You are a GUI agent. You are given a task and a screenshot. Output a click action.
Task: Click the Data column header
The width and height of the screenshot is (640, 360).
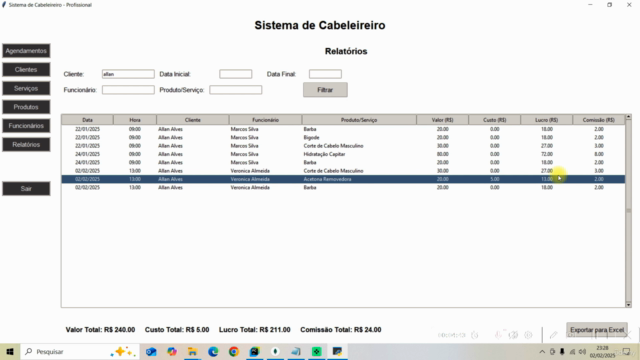(87, 120)
